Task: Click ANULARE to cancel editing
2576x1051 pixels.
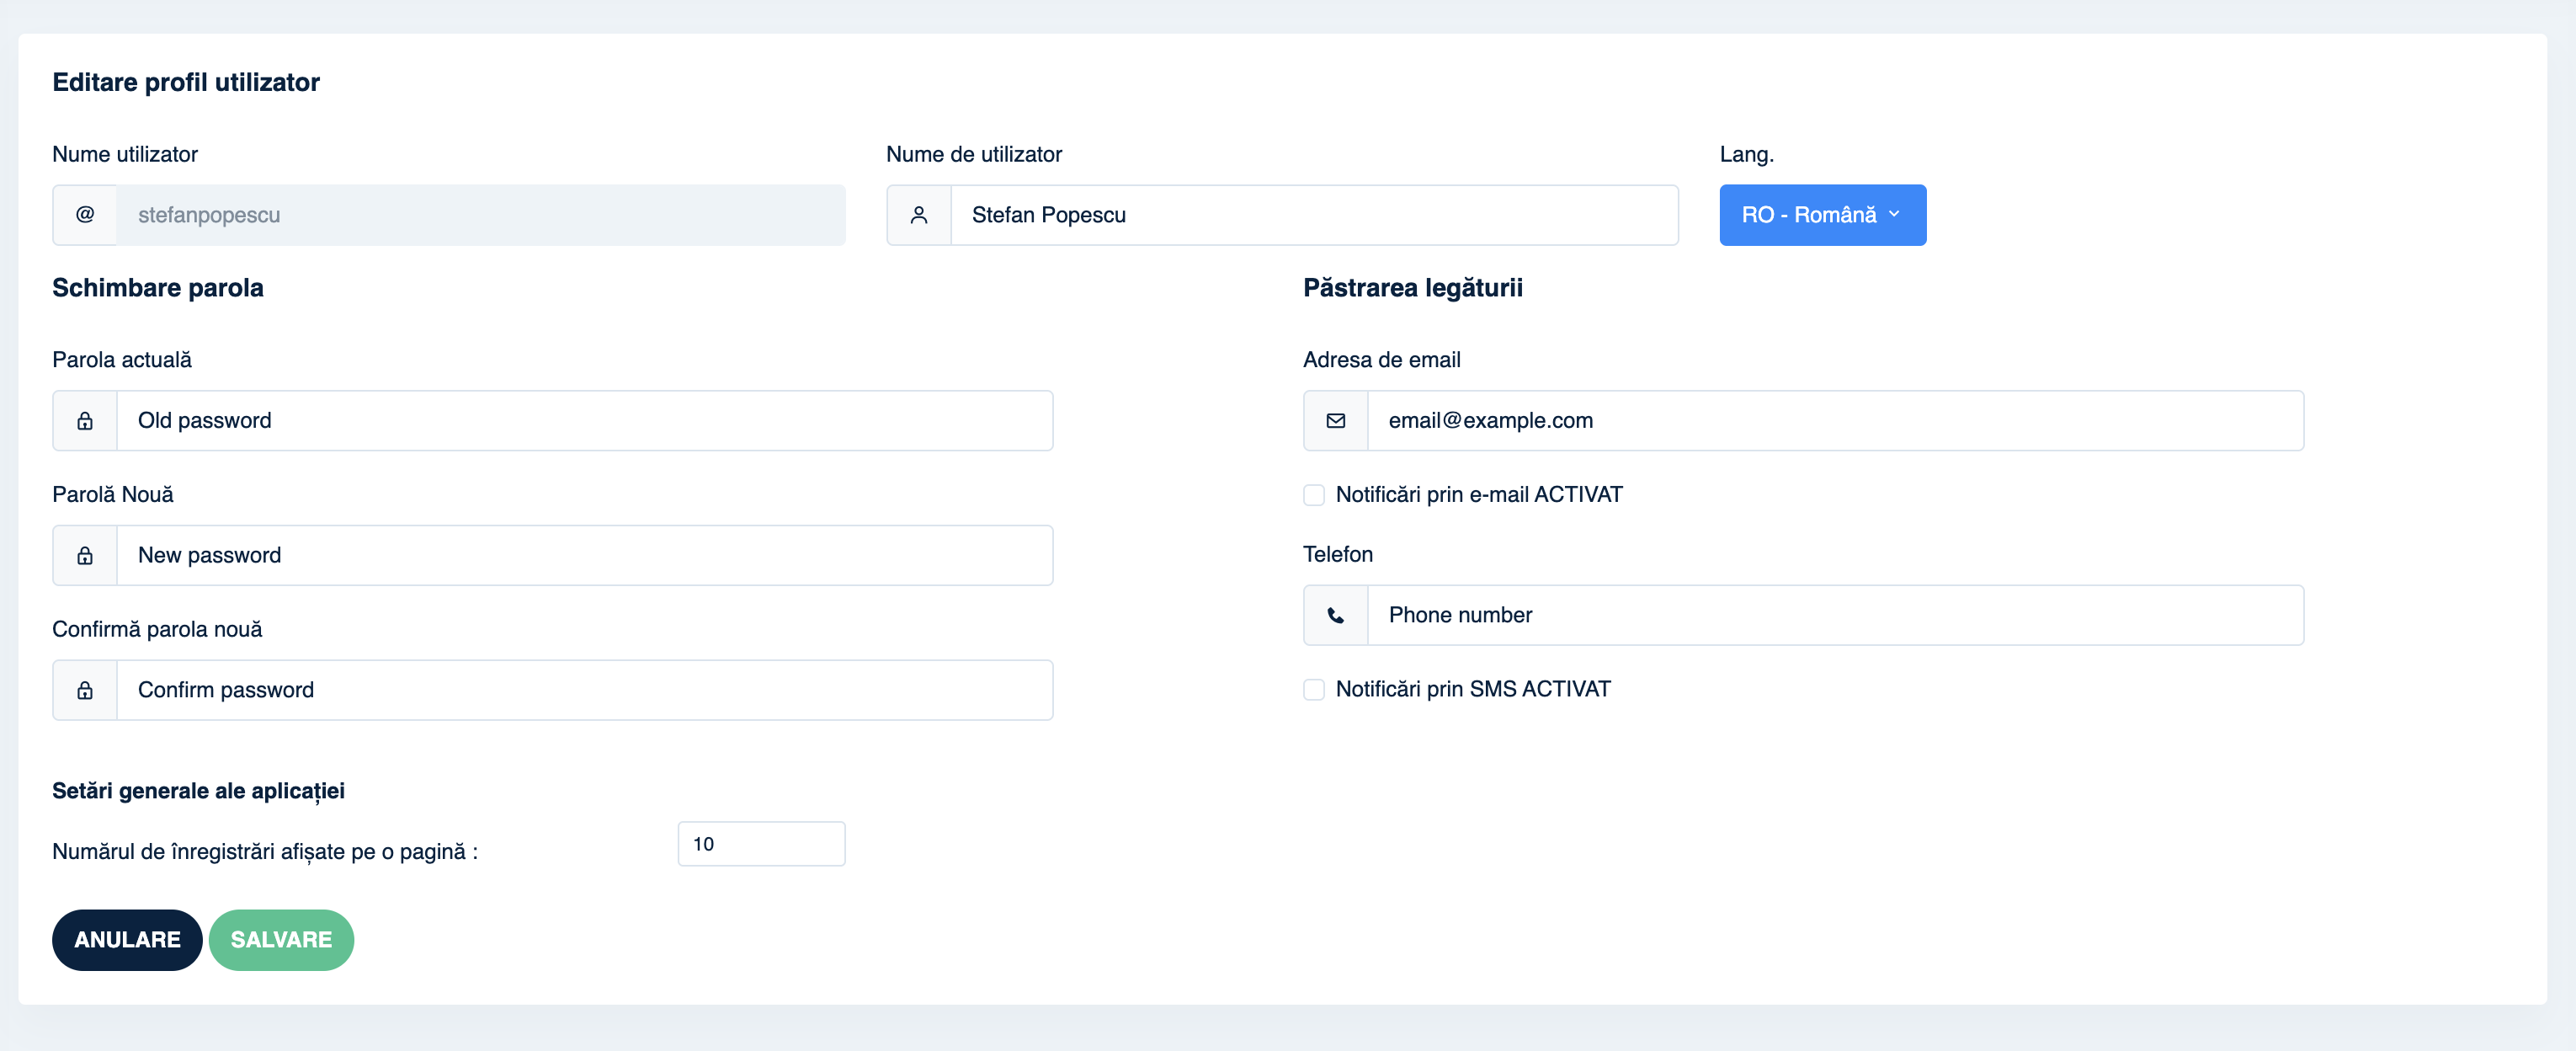Action: pyautogui.click(x=127, y=939)
